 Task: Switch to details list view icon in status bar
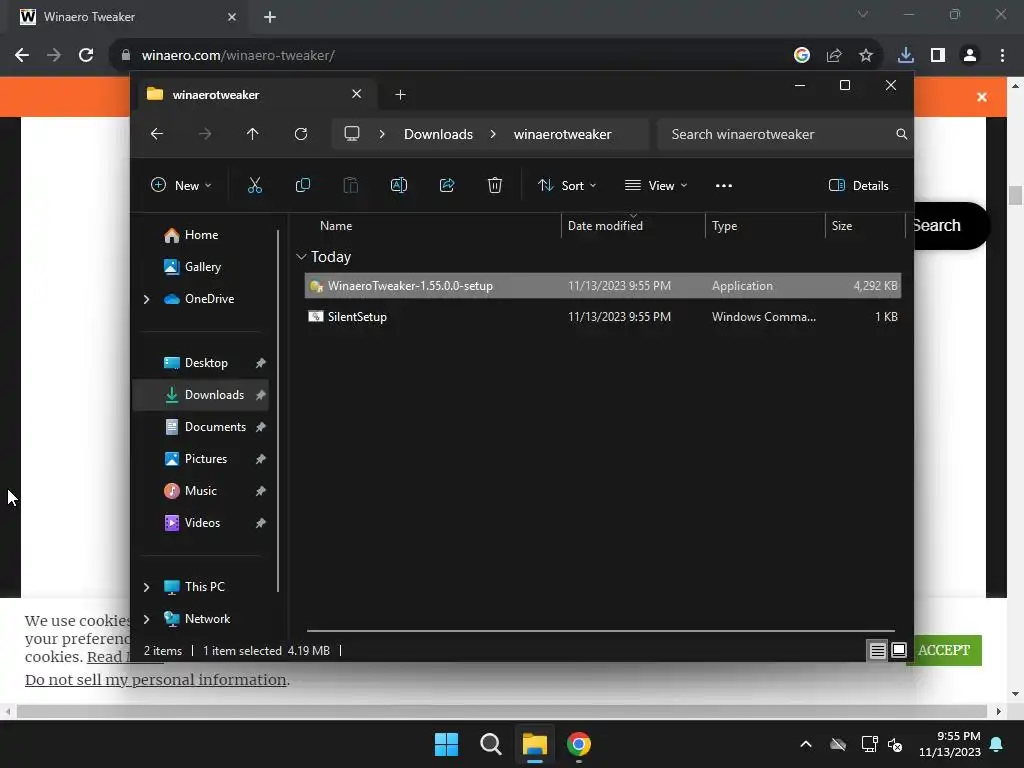click(877, 650)
